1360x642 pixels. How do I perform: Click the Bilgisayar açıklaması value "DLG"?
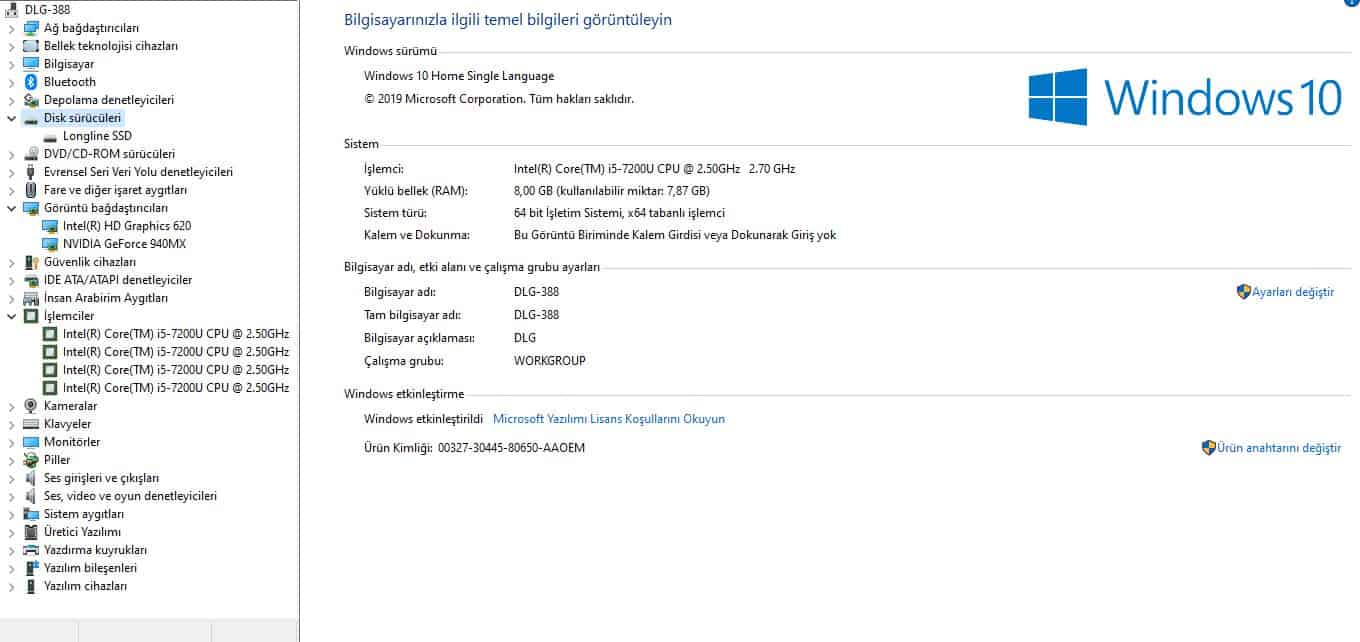pyautogui.click(x=525, y=338)
